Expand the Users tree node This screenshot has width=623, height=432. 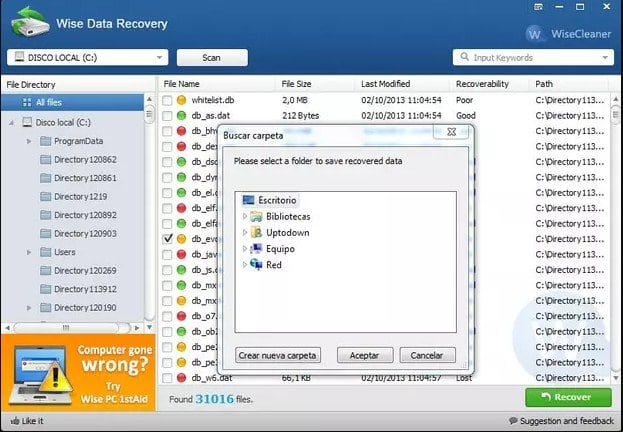tap(29, 252)
